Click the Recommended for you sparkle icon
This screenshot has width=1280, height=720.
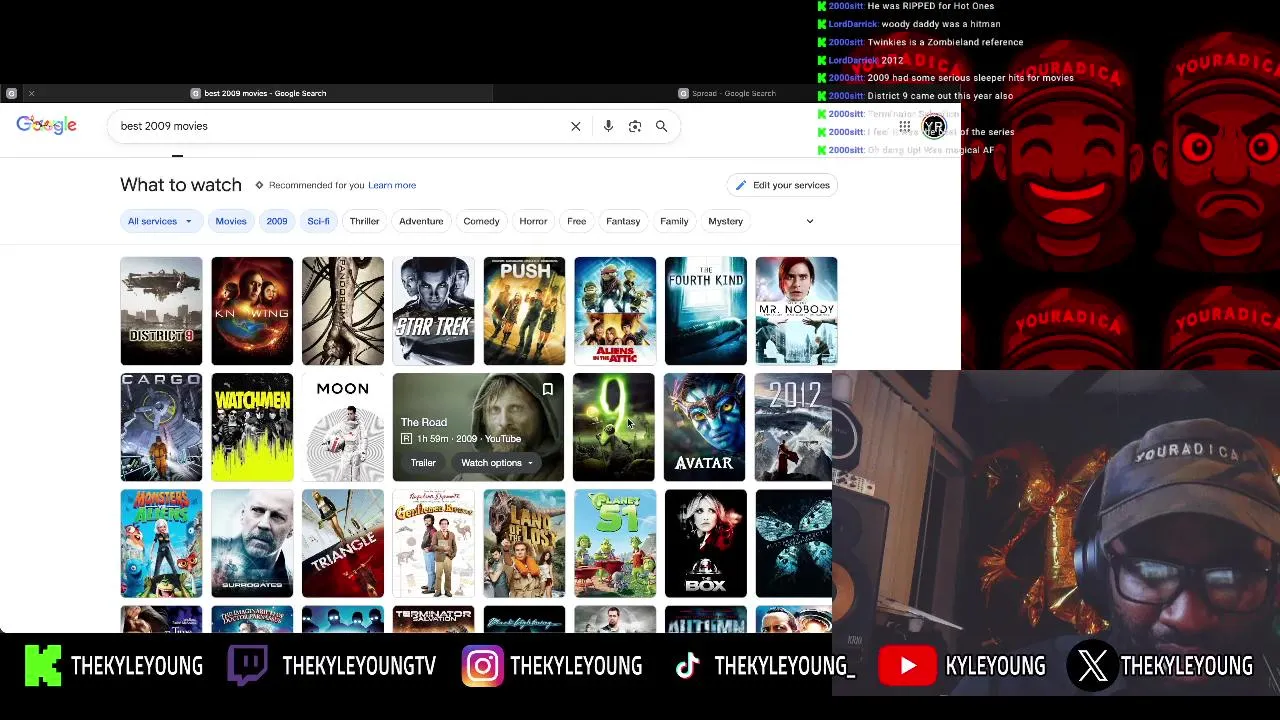[x=259, y=185]
